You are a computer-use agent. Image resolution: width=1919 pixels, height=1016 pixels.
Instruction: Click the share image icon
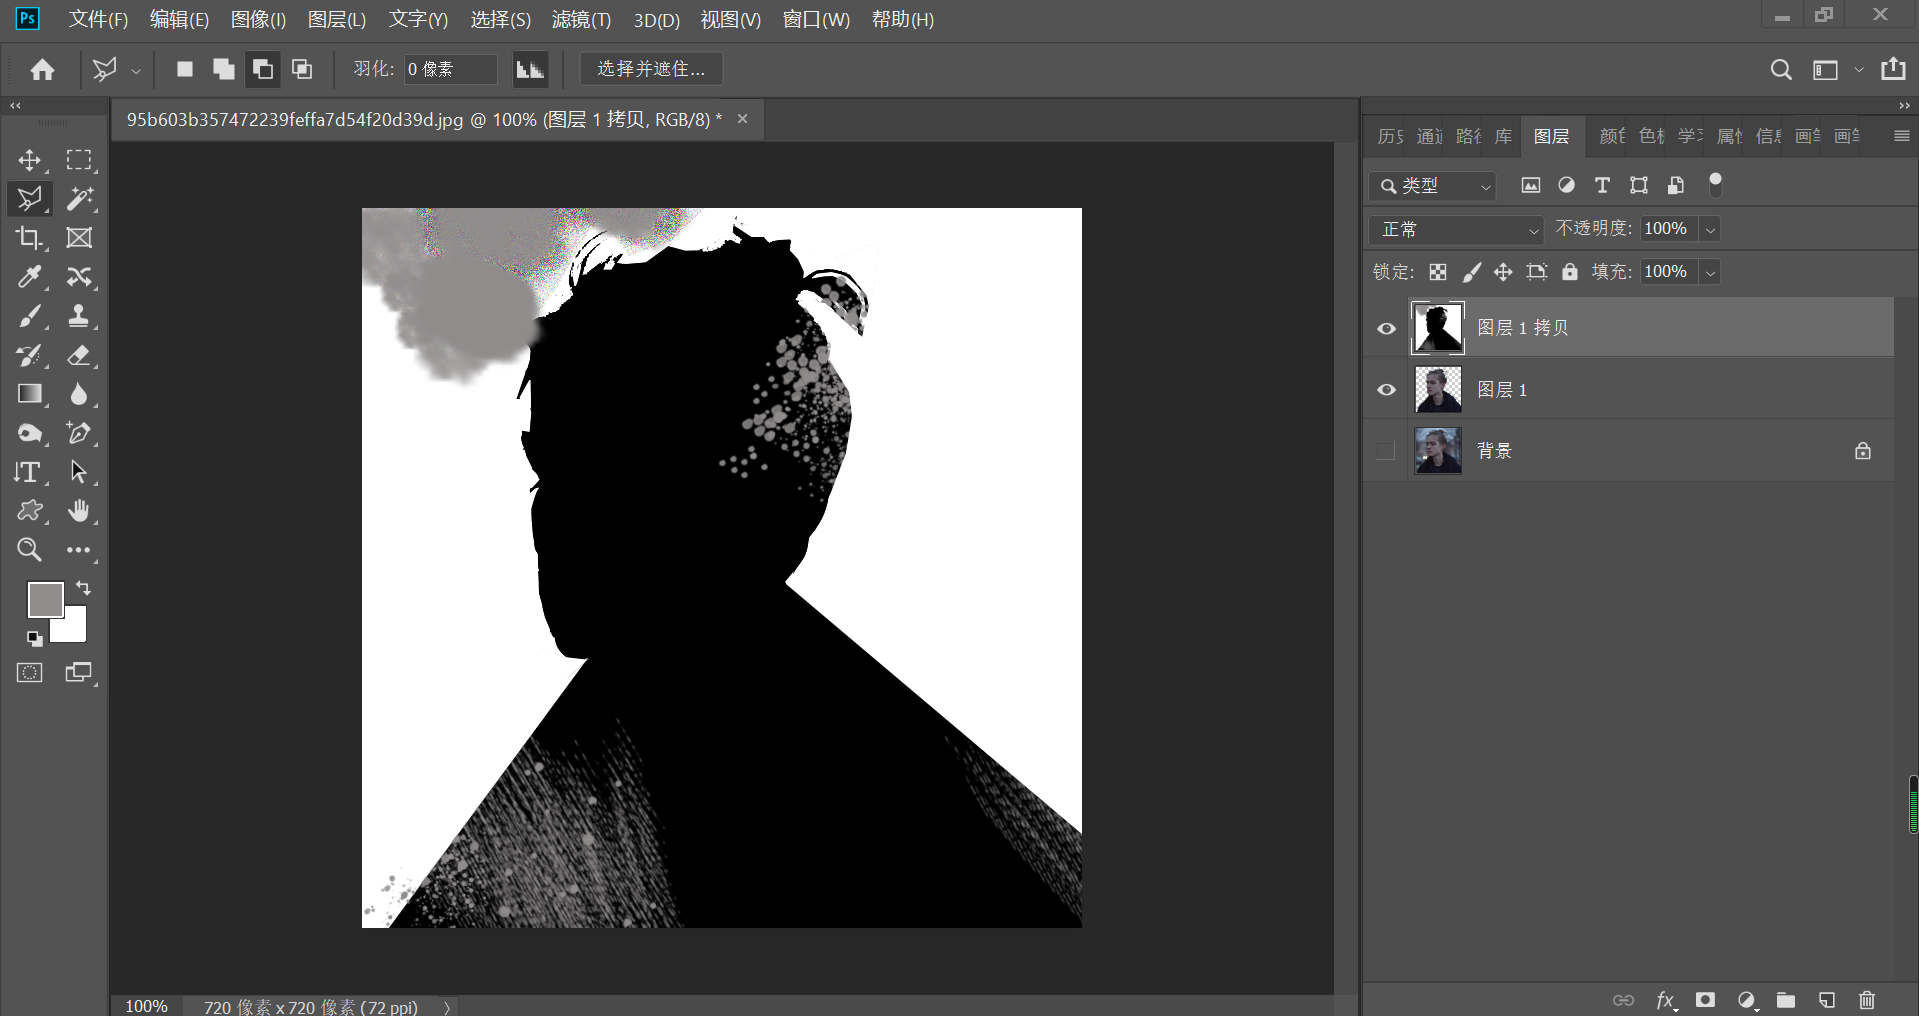coord(1893,69)
